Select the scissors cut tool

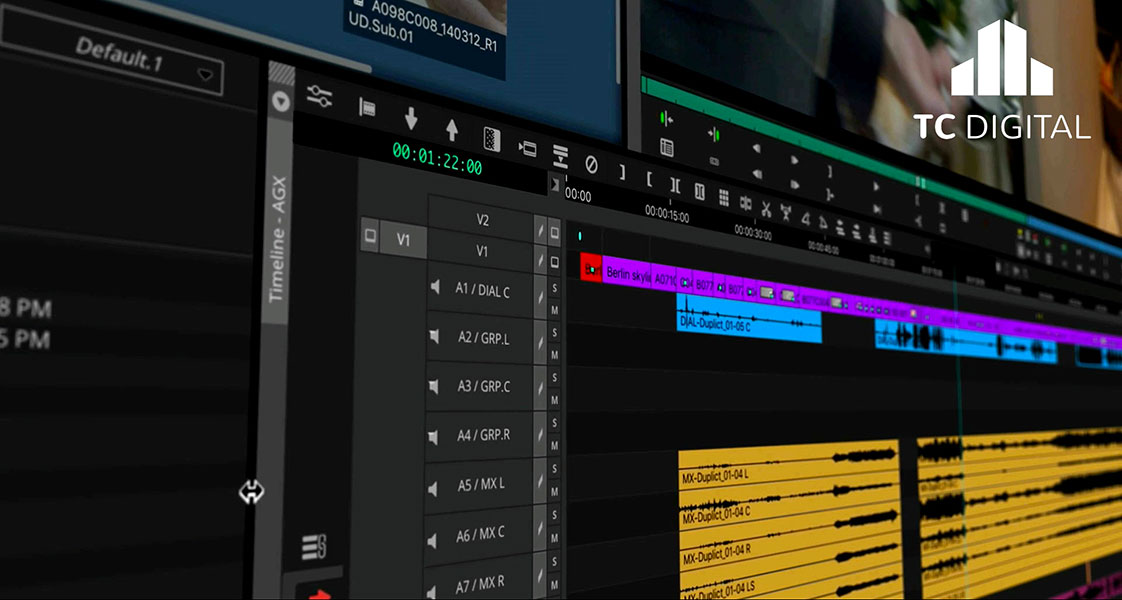click(x=766, y=208)
